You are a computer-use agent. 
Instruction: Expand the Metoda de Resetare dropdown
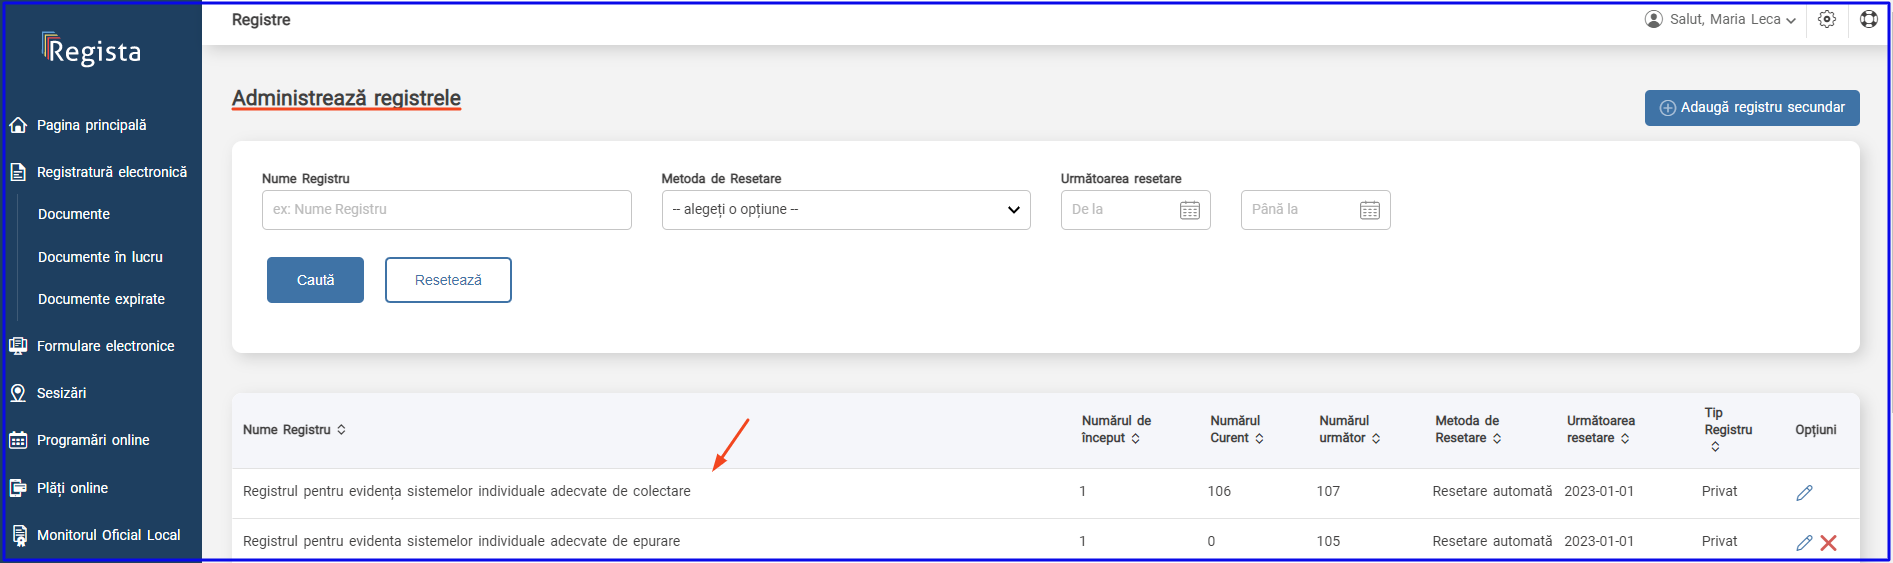(x=846, y=210)
